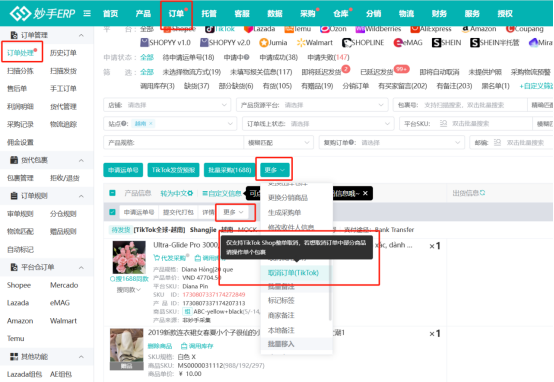Filter by Jumia platform icon
The height and width of the screenshot is (382, 554).
tap(264, 43)
